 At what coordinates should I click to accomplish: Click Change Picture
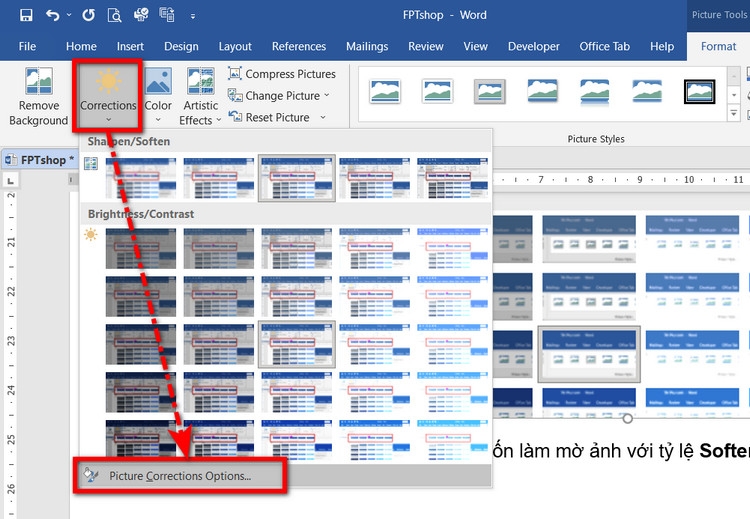274,96
